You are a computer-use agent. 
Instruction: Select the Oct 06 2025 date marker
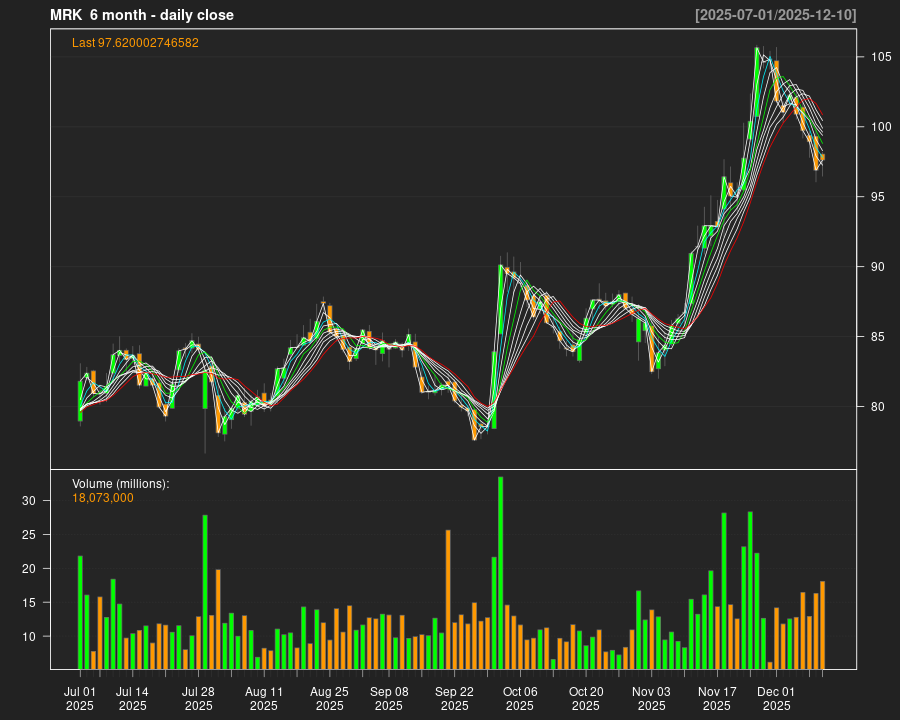tap(520, 698)
